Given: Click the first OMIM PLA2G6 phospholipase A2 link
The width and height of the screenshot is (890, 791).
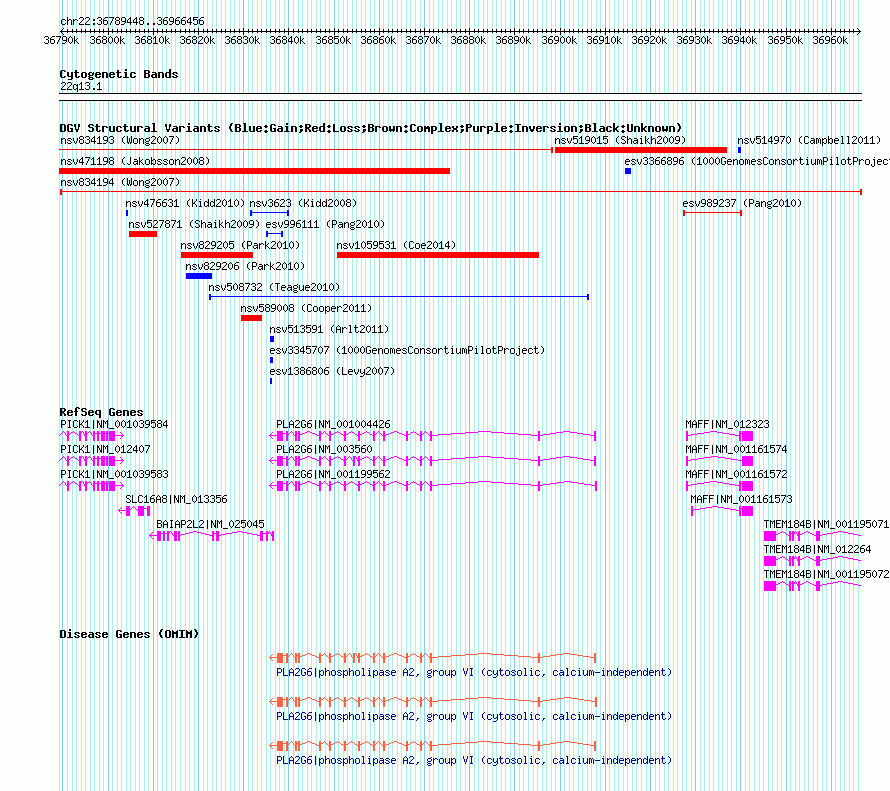Looking at the screenshot, I should 474,672.
